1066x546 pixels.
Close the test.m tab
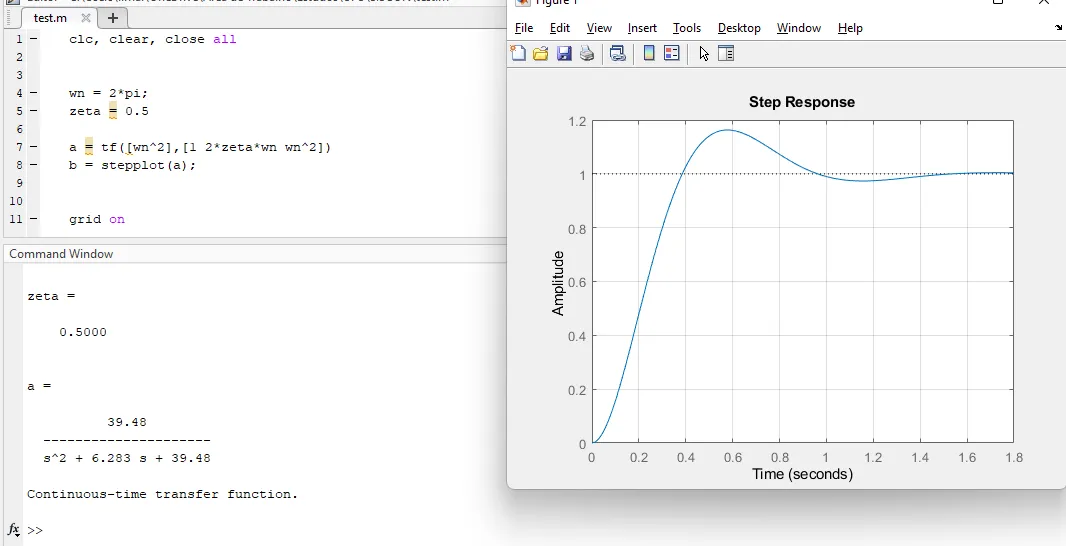point(86,18)
